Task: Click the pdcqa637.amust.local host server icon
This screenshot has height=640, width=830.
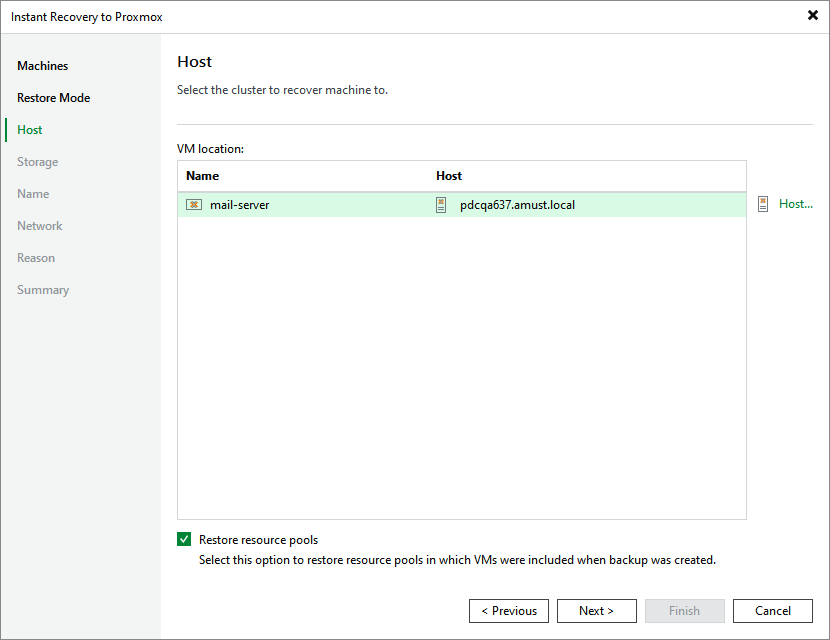Action: [x=441, y=205]
